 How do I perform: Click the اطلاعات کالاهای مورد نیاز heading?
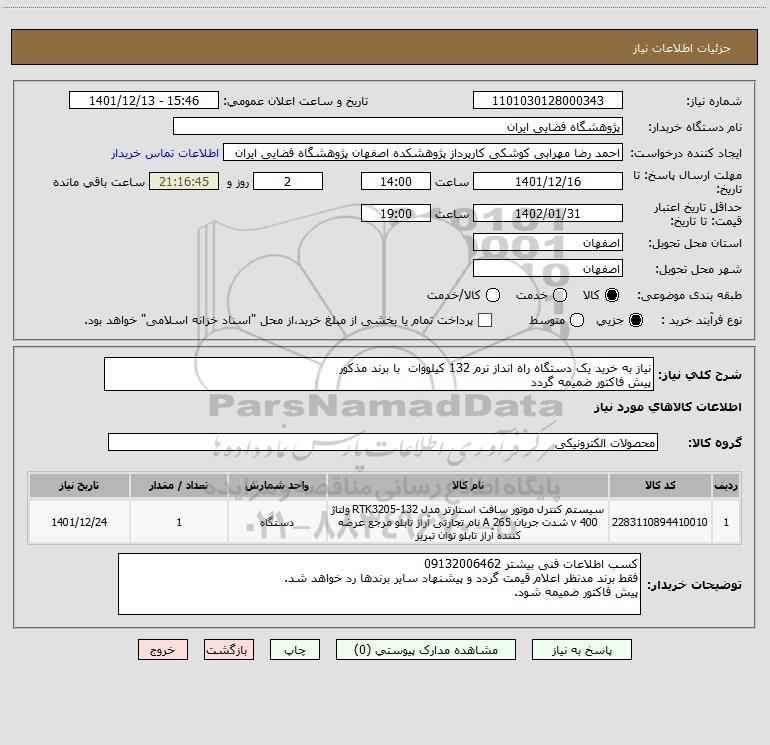tap(668, 407)
